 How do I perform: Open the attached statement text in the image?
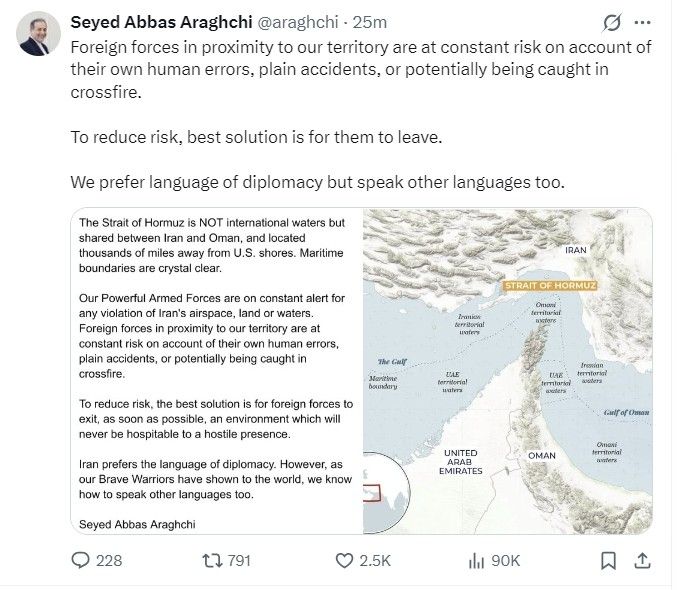216,372
